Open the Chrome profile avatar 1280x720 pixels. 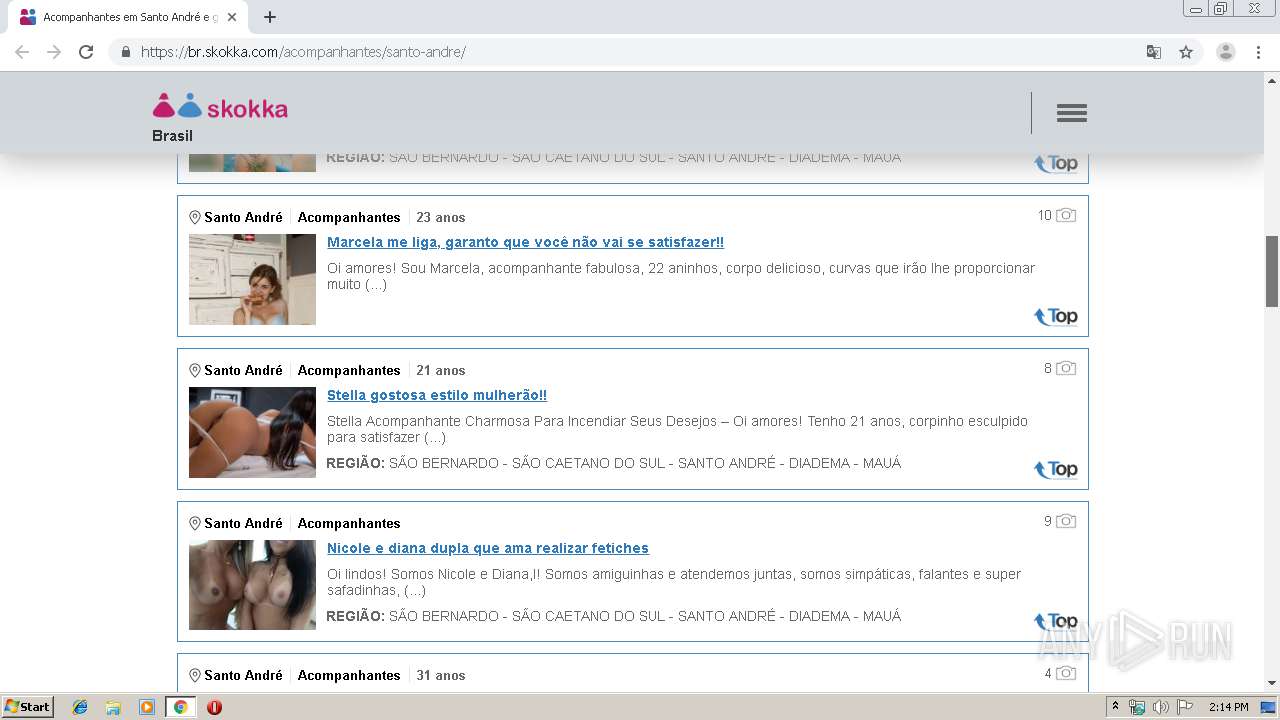pyautogui.click(x=1226, y=52)
